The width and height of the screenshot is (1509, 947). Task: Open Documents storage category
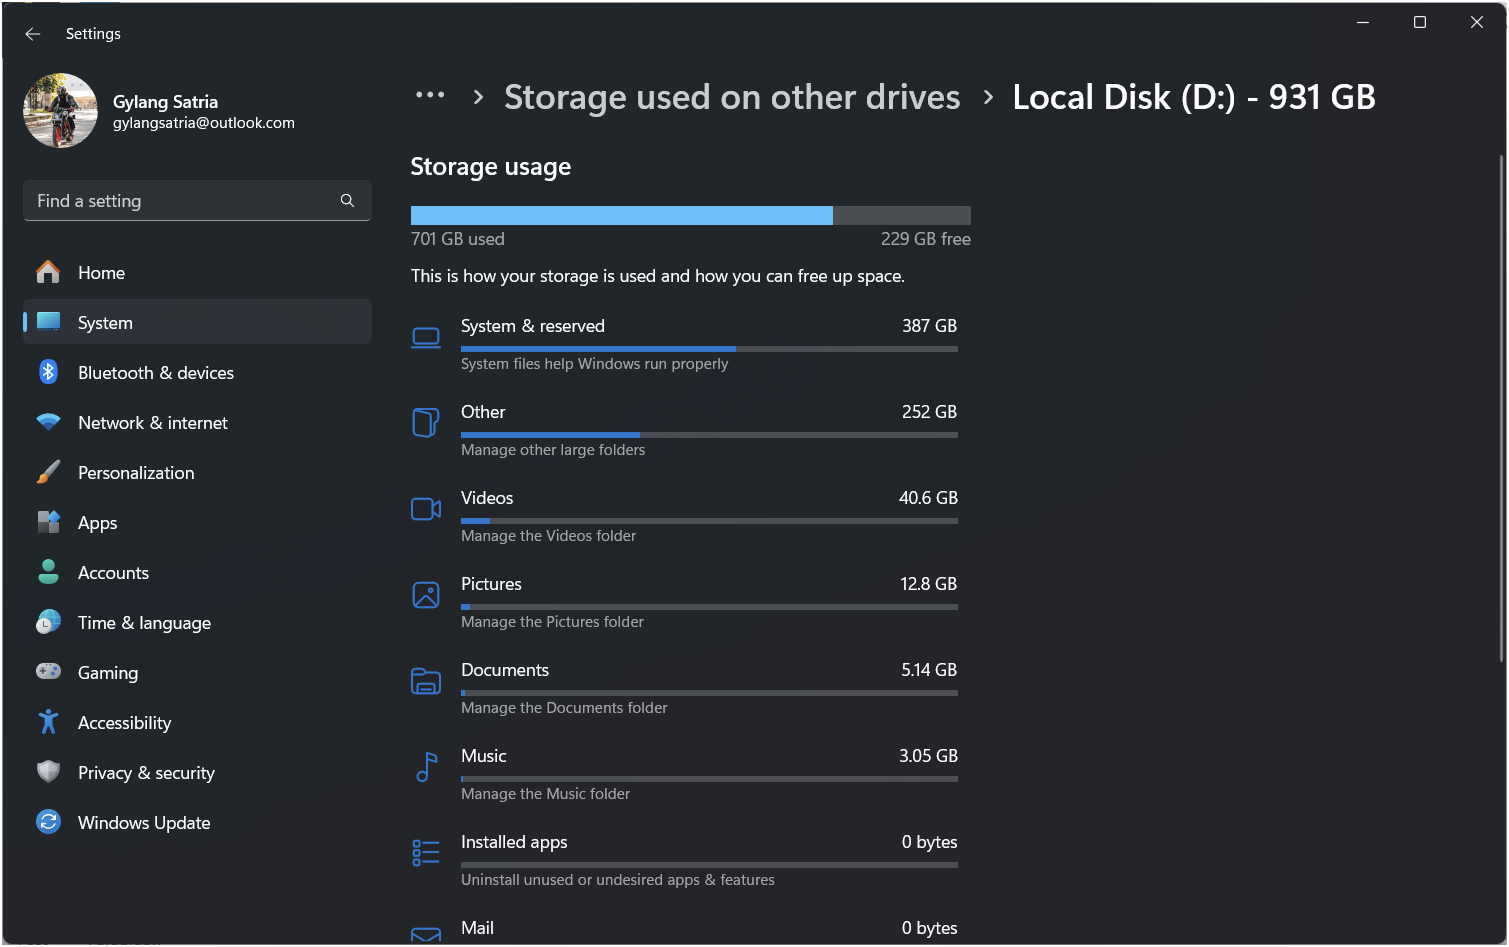point(685,688)
